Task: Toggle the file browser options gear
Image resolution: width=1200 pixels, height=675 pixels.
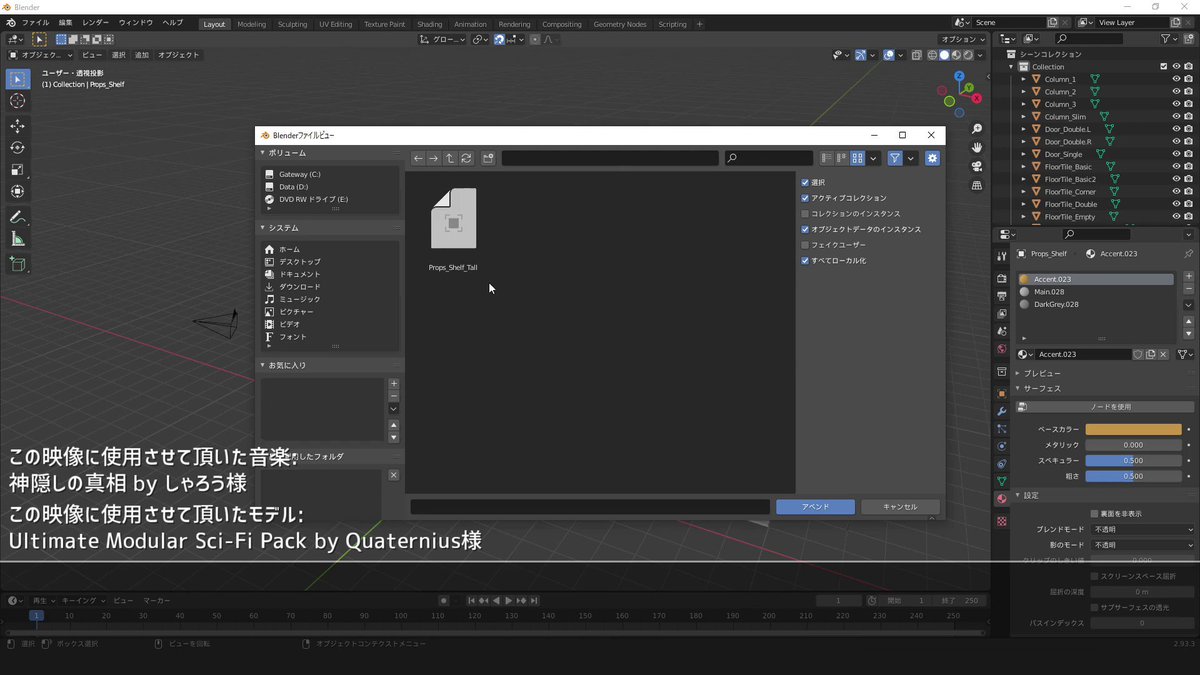Action: [x=932, y=158]
